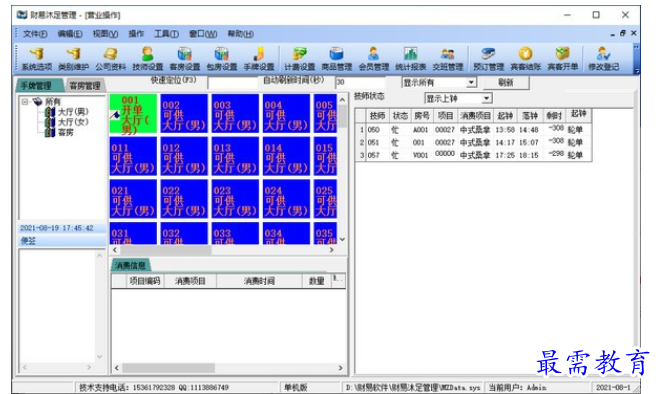Click the 自动刷新时间(秒) field showing 30
This screenshot has height=394, width=658.
coord(360,83)
